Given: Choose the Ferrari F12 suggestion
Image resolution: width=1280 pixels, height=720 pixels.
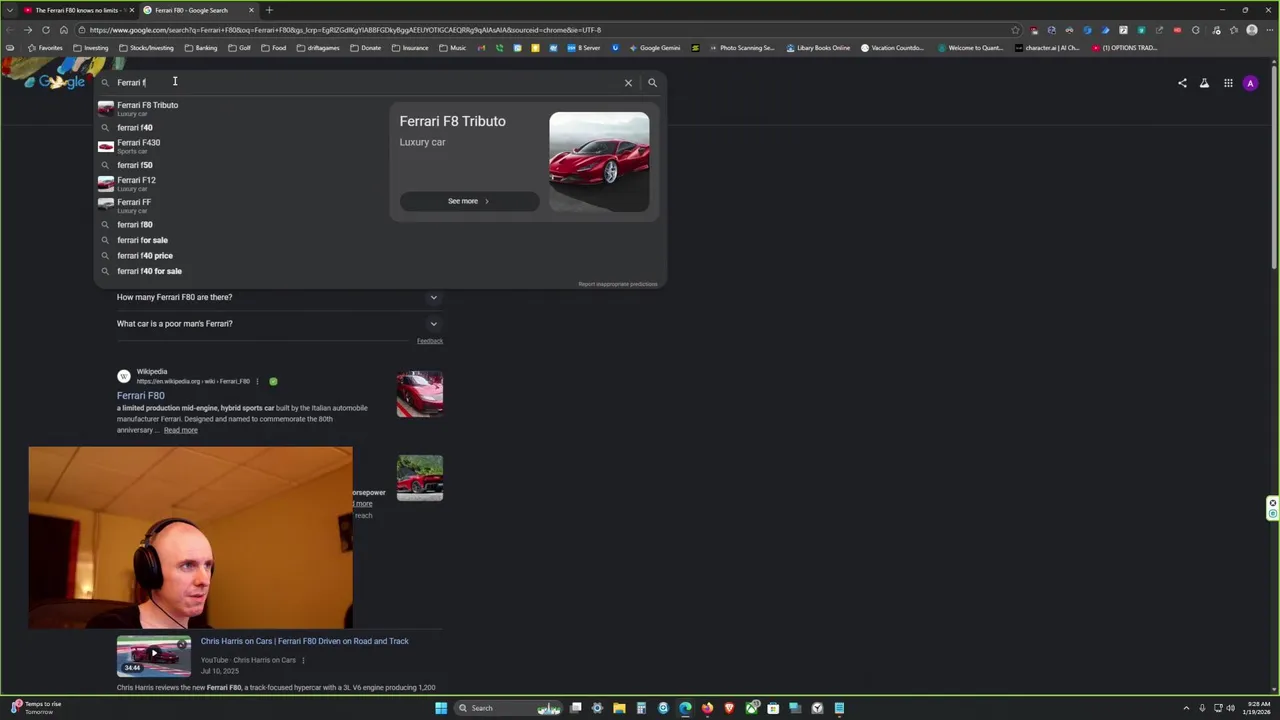Looking at the screenshot, I should pyautogui.click(x=240, y=183).
